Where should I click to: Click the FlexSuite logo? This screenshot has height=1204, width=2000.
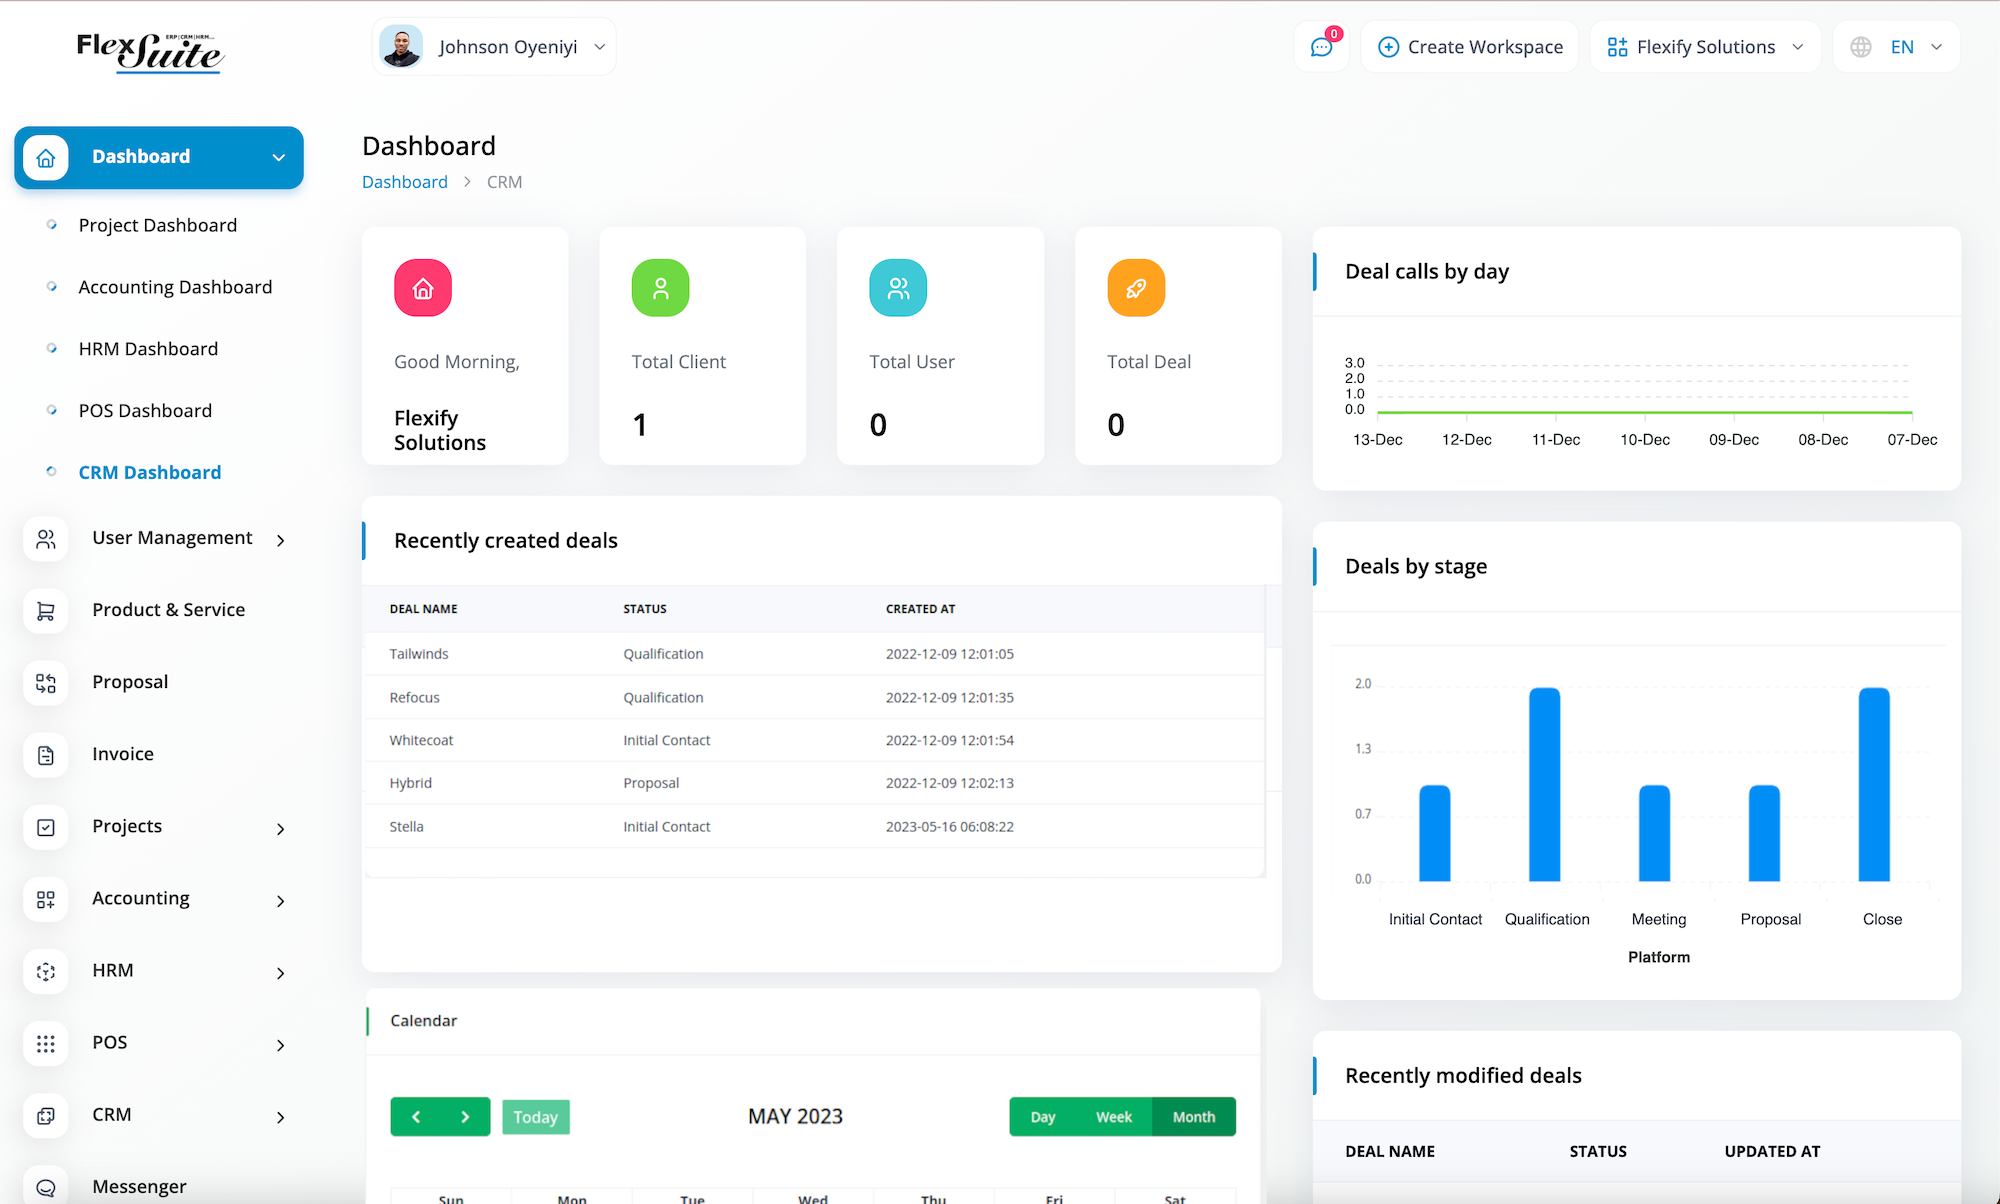[150, 51]
